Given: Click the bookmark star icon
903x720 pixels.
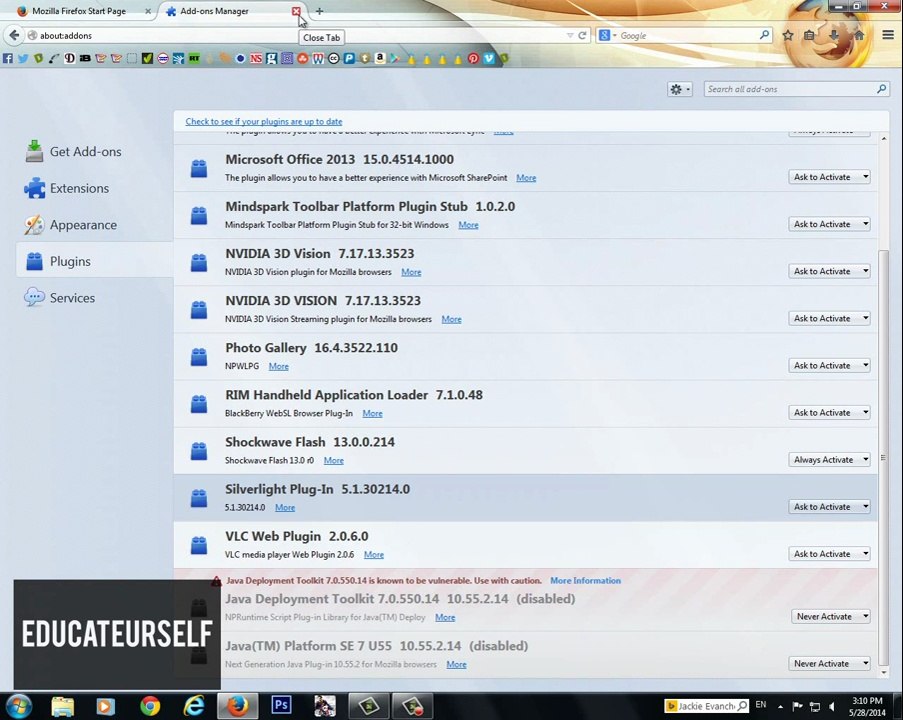Looking at the screenshot, I should click(x=788, y=35).
